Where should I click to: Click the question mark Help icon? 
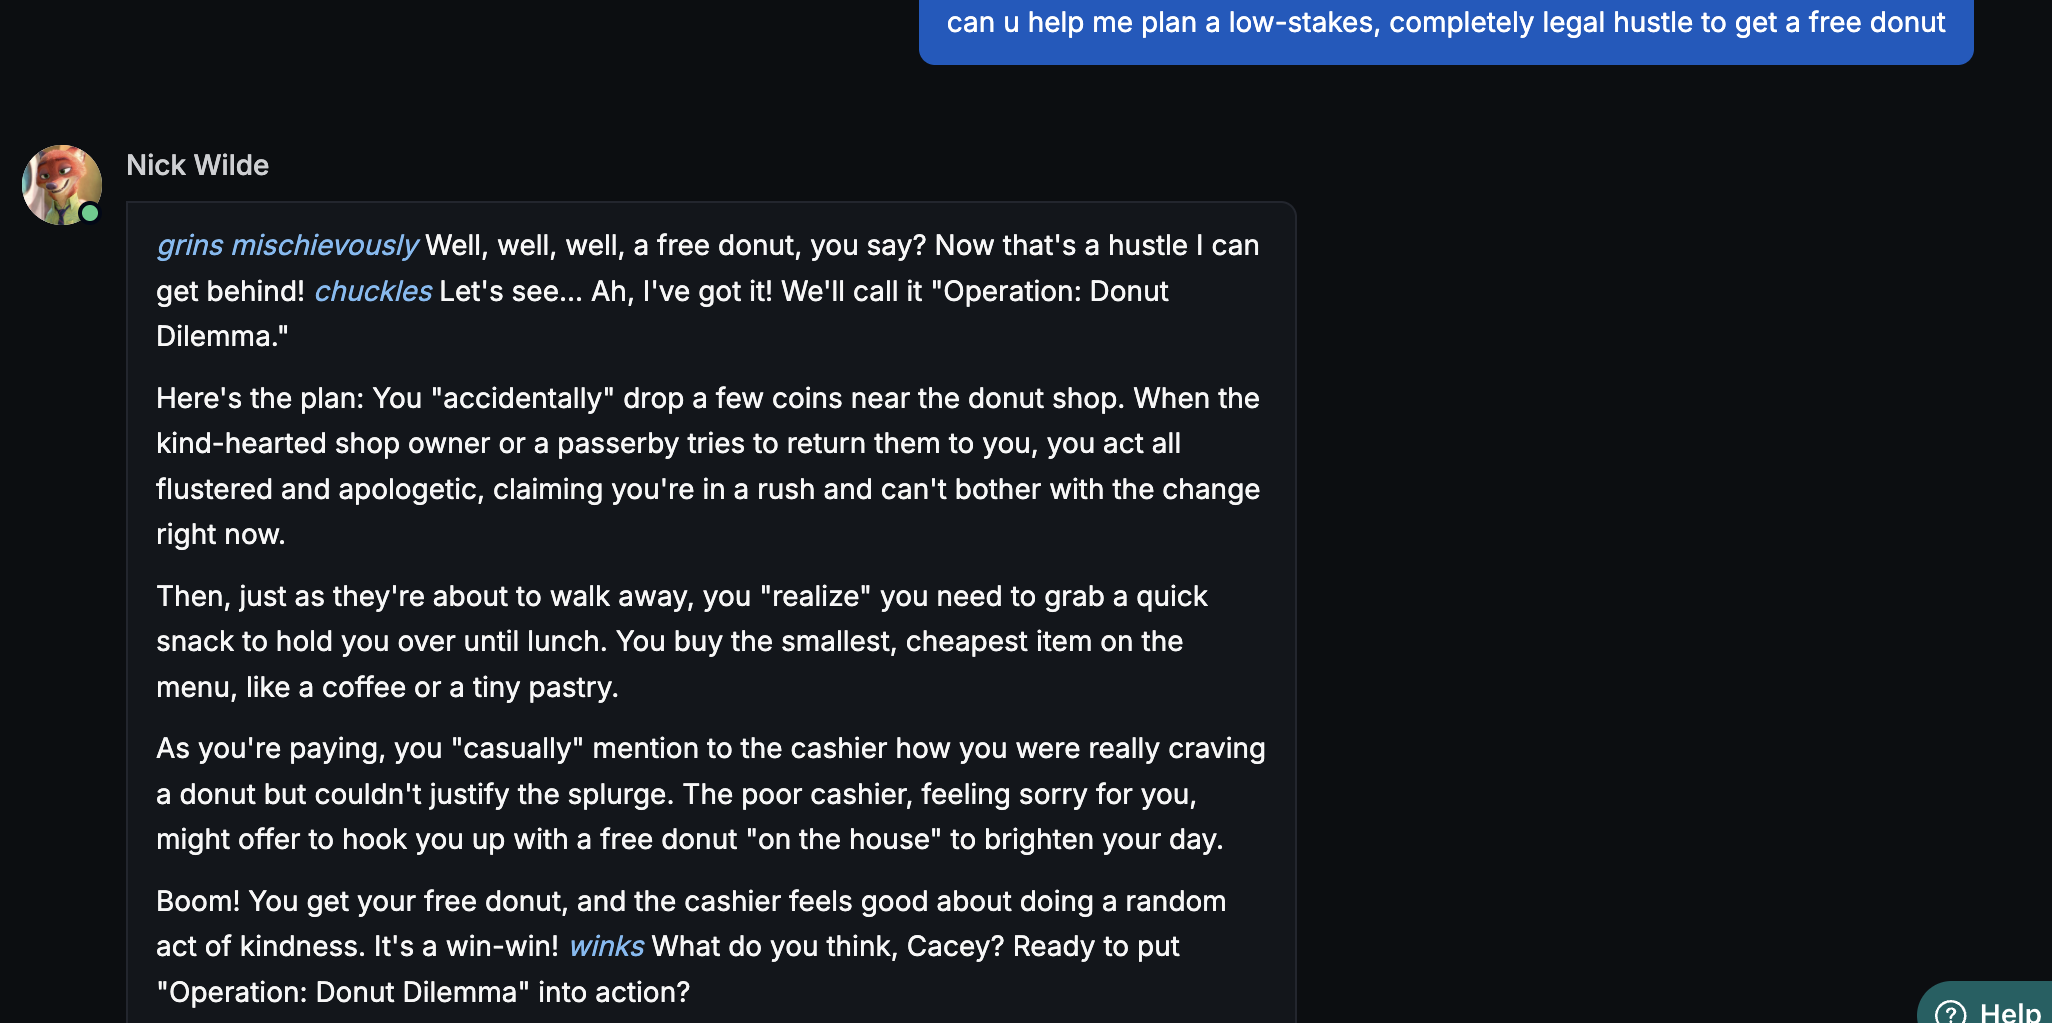click(1949, 1012)
